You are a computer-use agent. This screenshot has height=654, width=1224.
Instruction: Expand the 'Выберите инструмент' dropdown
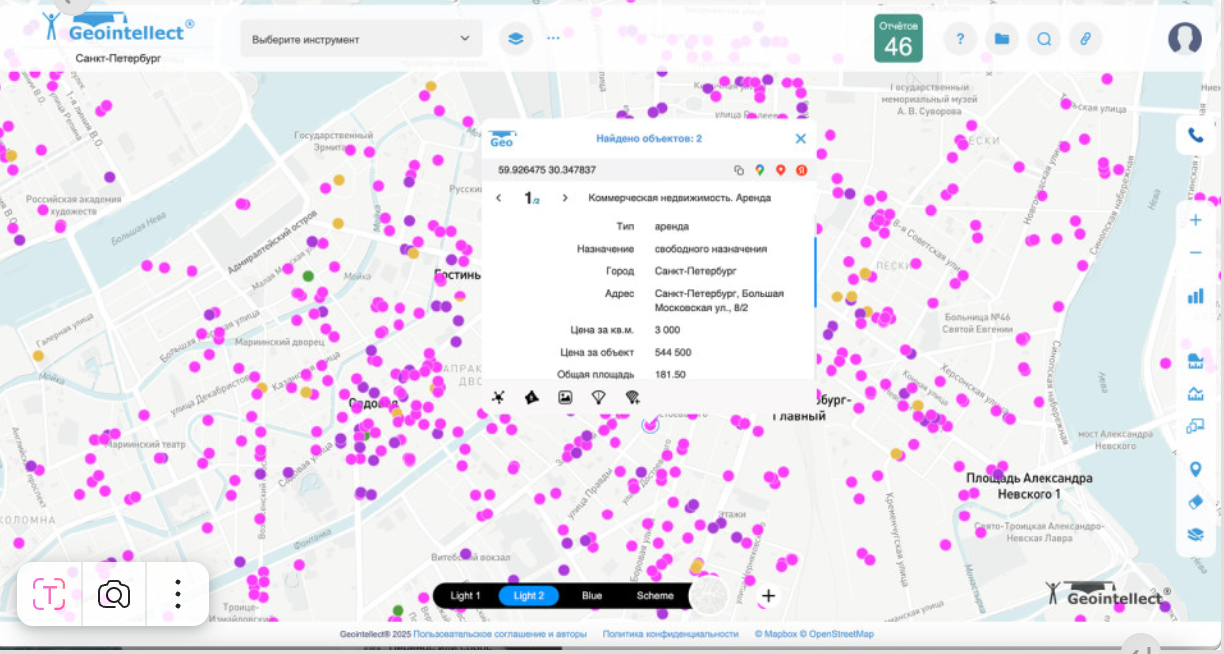click(361, 39)
